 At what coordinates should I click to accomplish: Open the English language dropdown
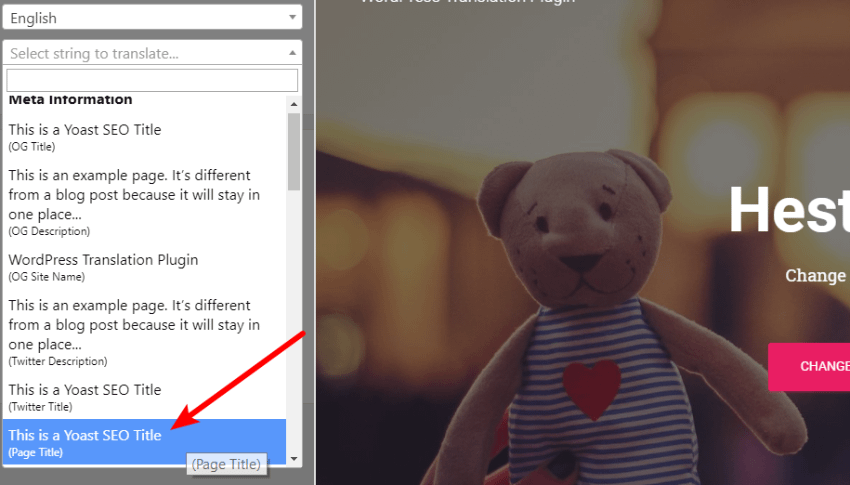tap(152, 18)
